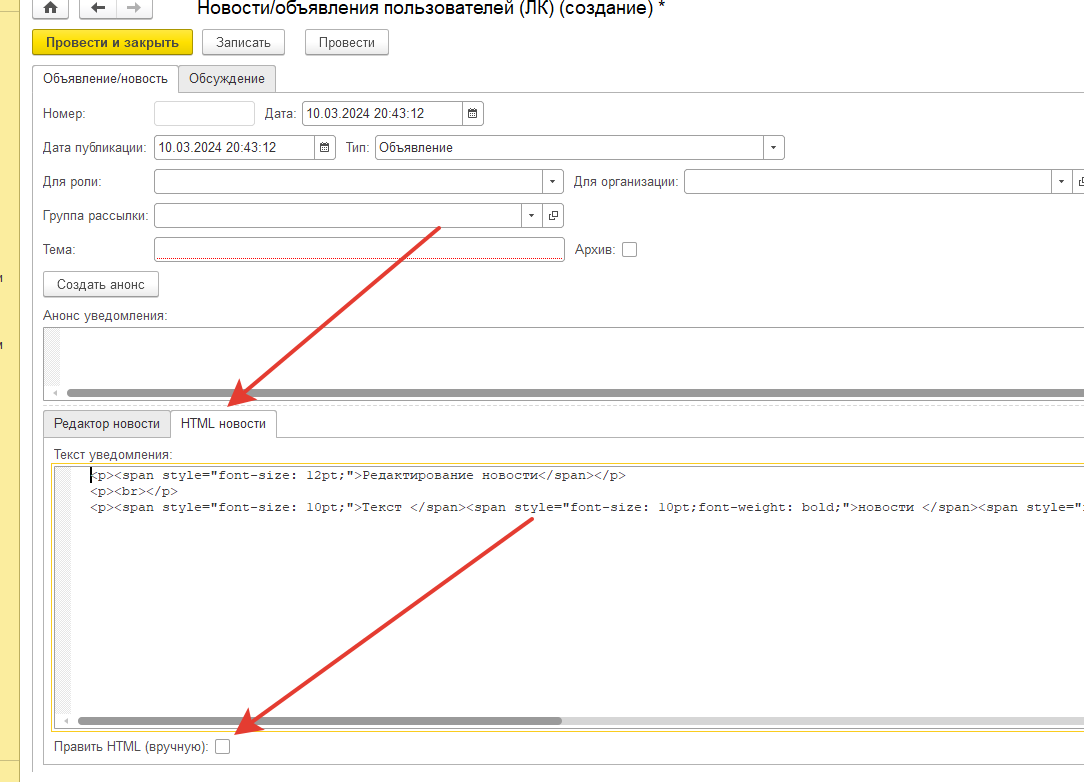Click the Создать анонс button

click(x=100, y=285)
